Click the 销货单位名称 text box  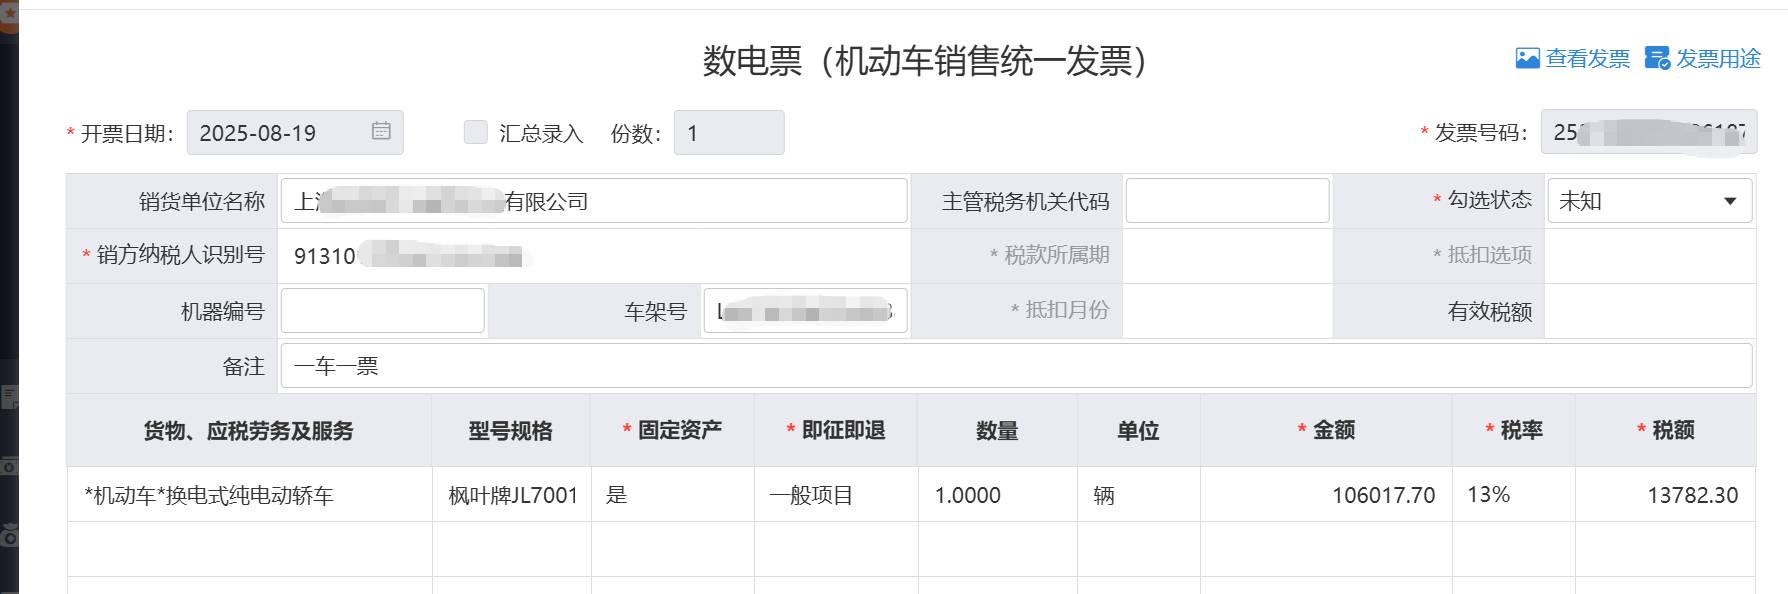594,201
